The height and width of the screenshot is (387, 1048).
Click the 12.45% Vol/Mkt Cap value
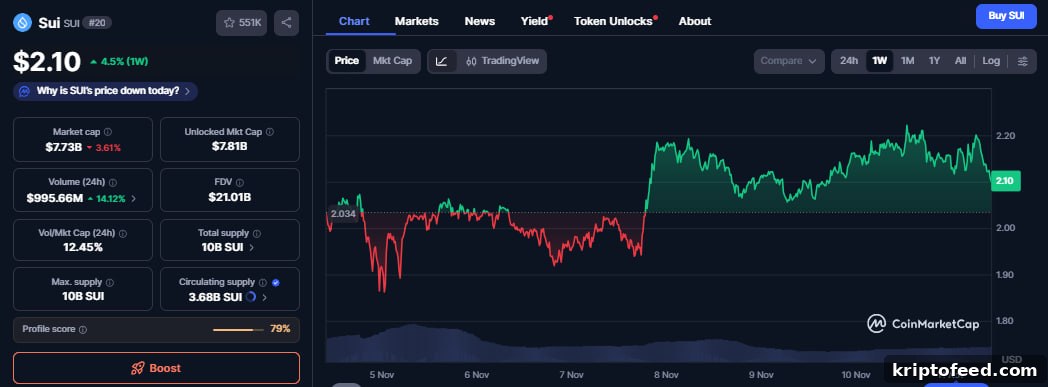pyautogui.click(x=83, y=247)
